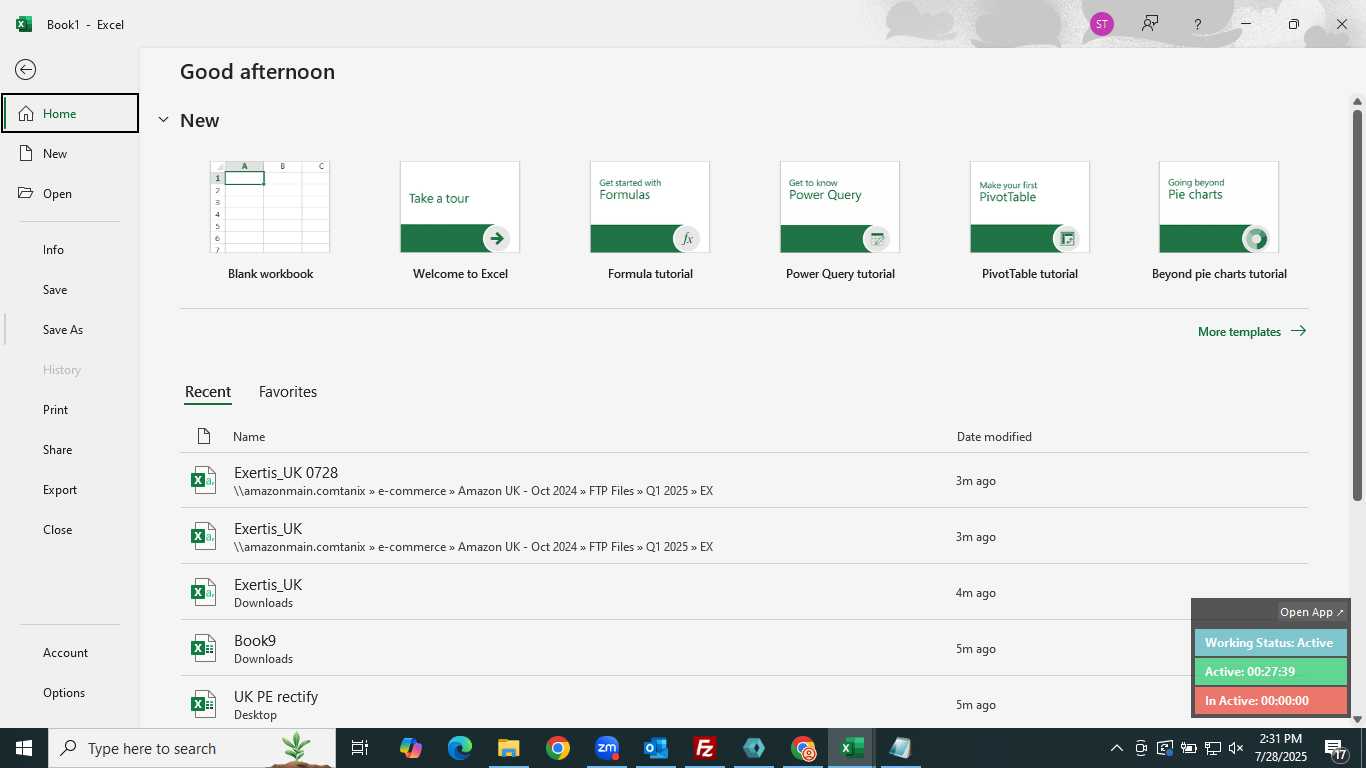Choose Save from the sidebar
This screenshot has width=1366, height=768.
click(x=70, y=289)
